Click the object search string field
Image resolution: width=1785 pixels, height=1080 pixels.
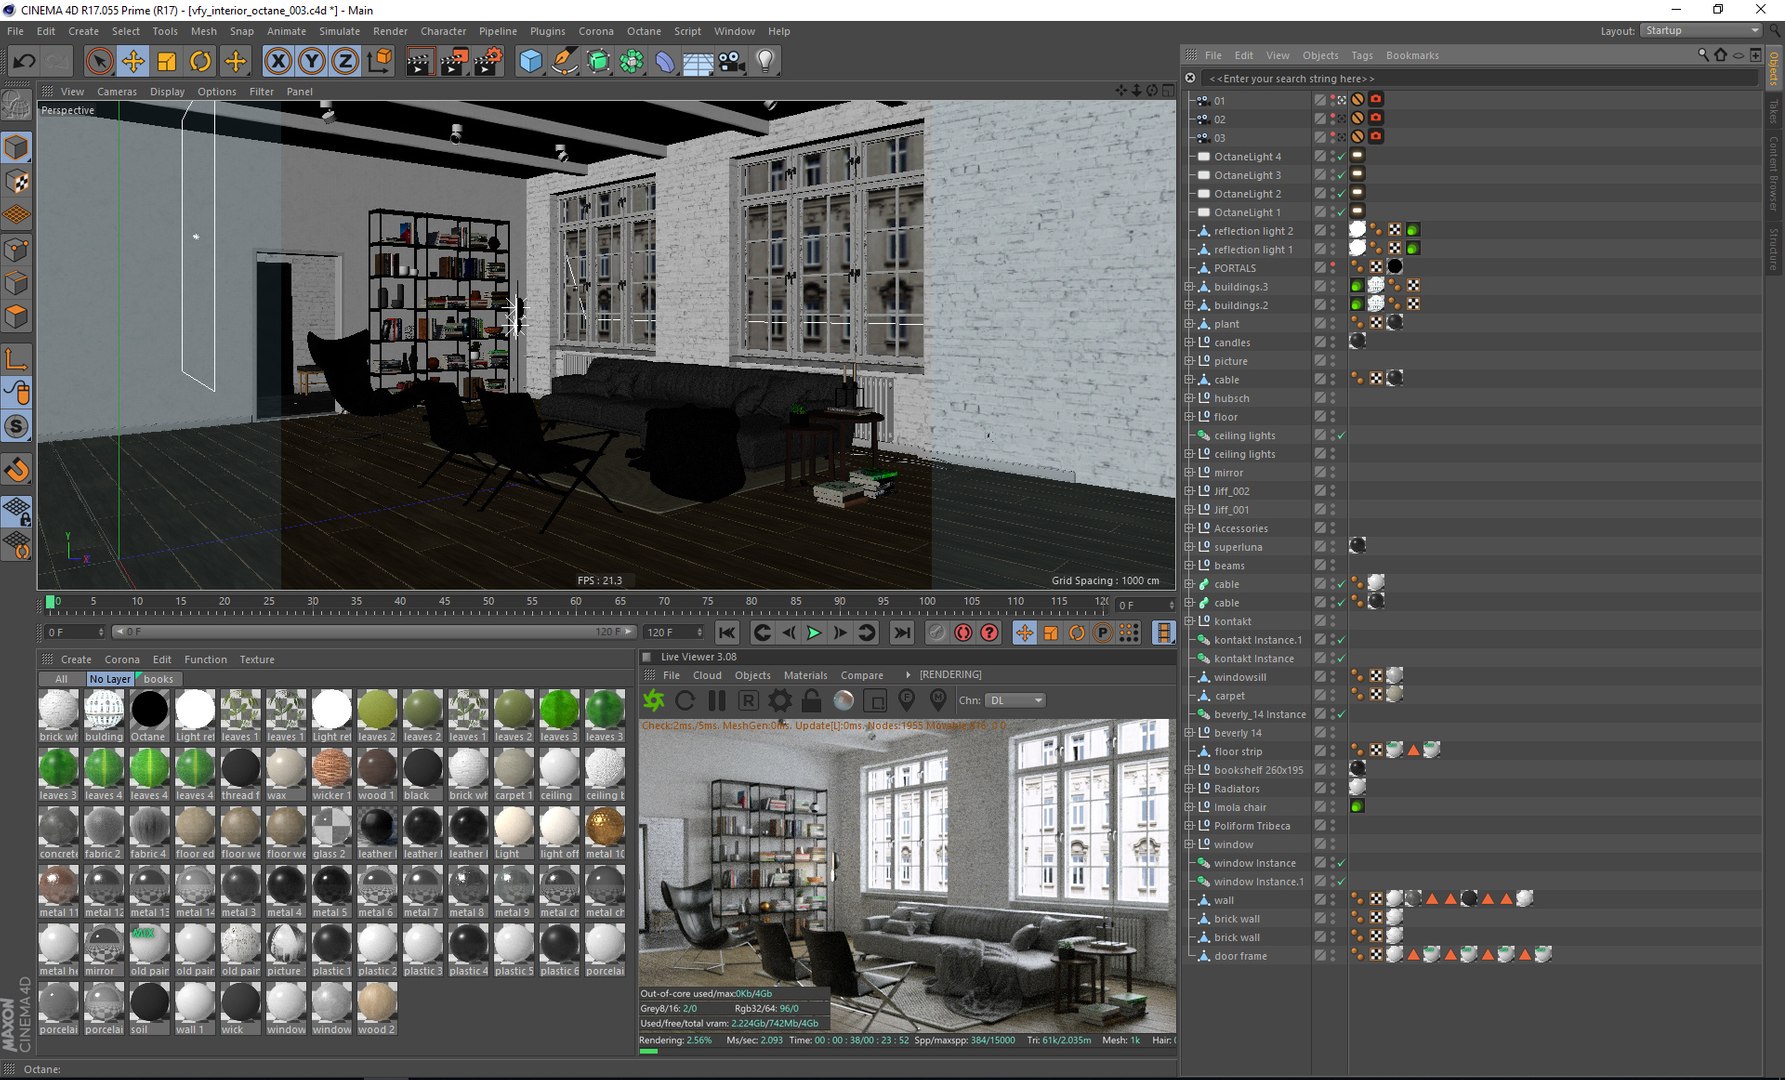click(1480, 78)
